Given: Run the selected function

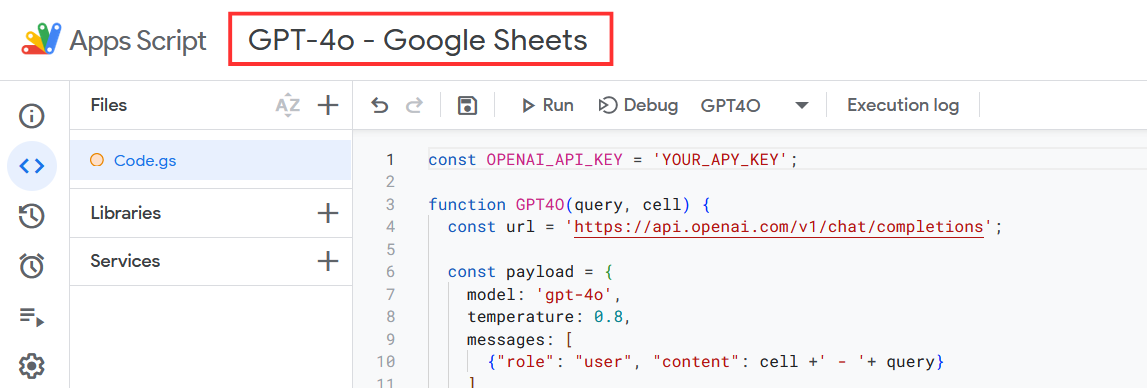Looking at the screenshot, I should point(547,105).
